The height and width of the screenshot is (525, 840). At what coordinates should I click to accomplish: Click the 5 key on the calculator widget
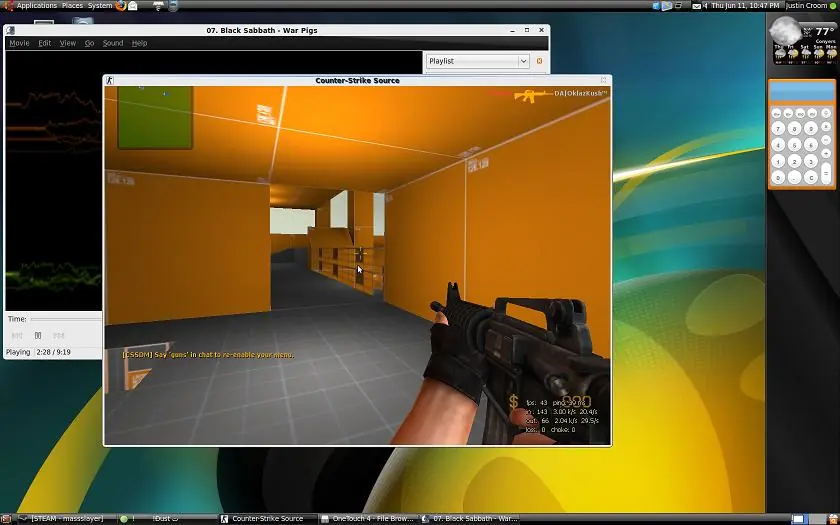(794, 145)
